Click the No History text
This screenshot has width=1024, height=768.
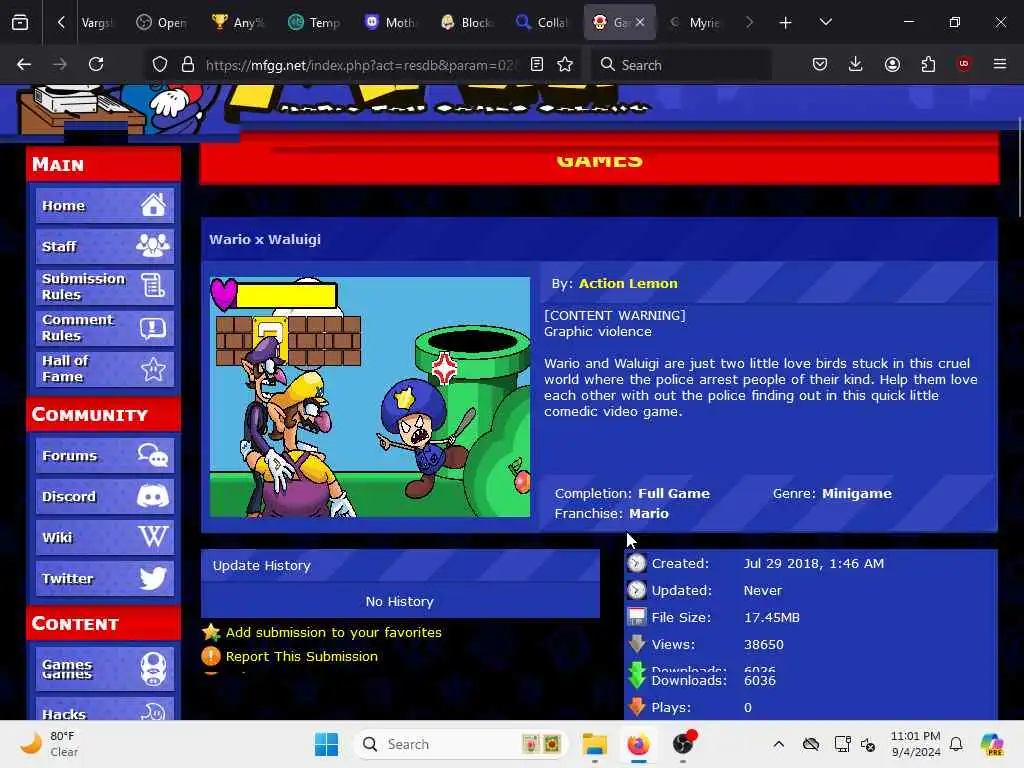[399, 601]
